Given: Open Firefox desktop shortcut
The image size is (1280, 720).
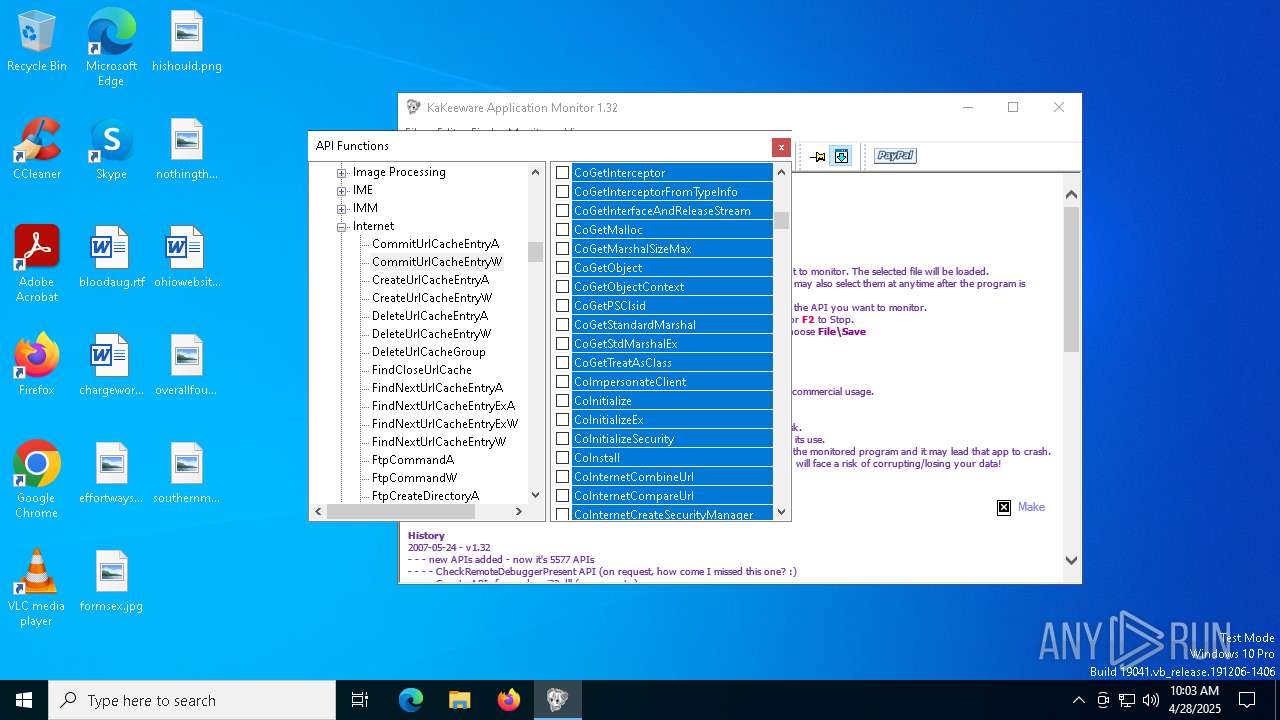Looking at the screenshot, I should click(37, 365).
